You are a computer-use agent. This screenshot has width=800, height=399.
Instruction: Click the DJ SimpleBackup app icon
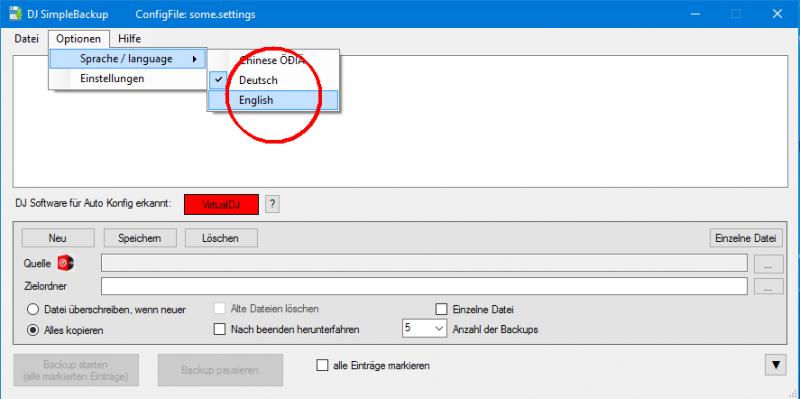(x=15, y=14)
